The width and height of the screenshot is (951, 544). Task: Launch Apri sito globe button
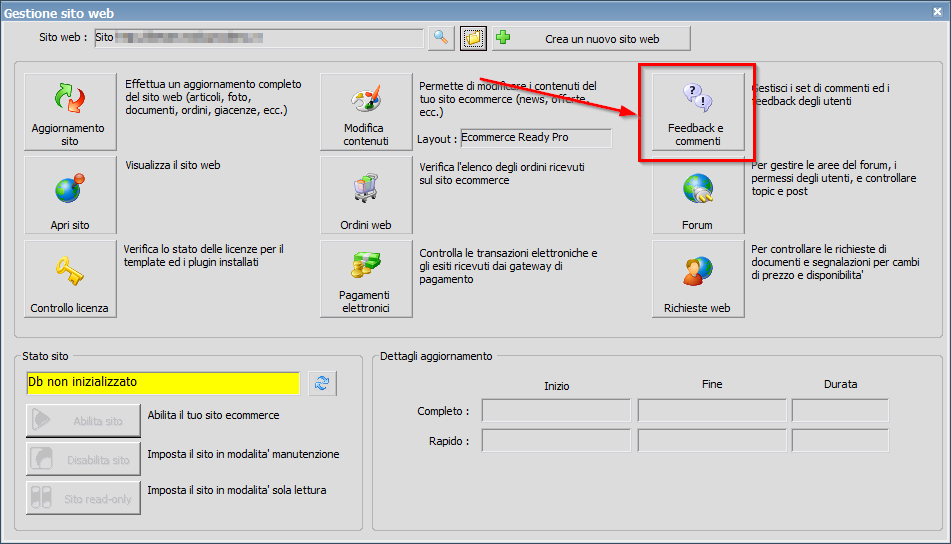click(69, 195)
